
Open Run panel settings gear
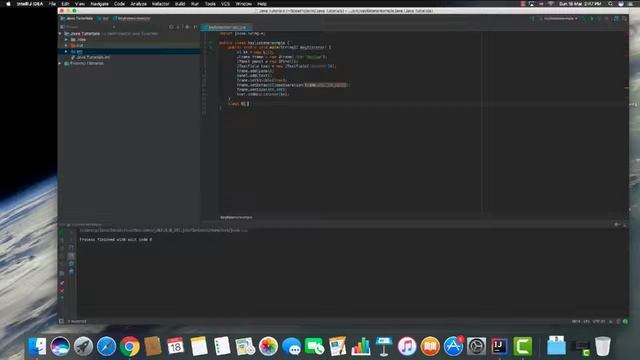617,224
